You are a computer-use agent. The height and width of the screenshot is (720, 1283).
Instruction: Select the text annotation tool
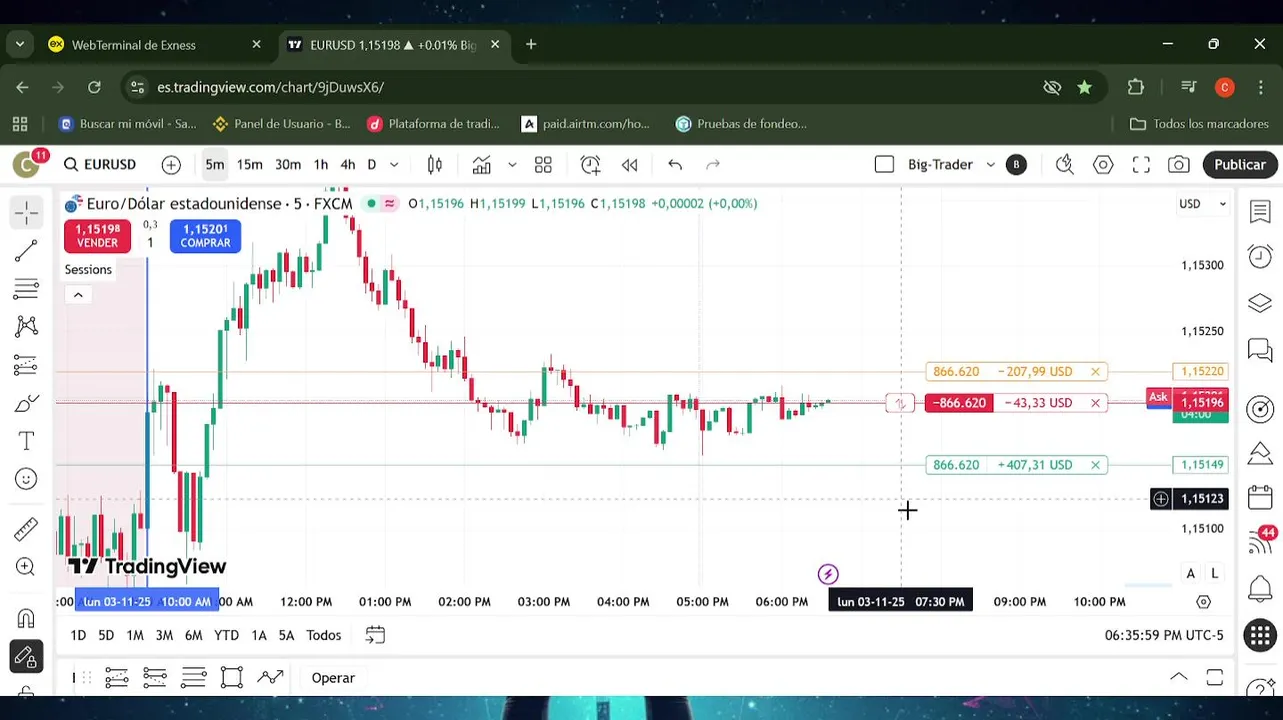click(26, 441)
